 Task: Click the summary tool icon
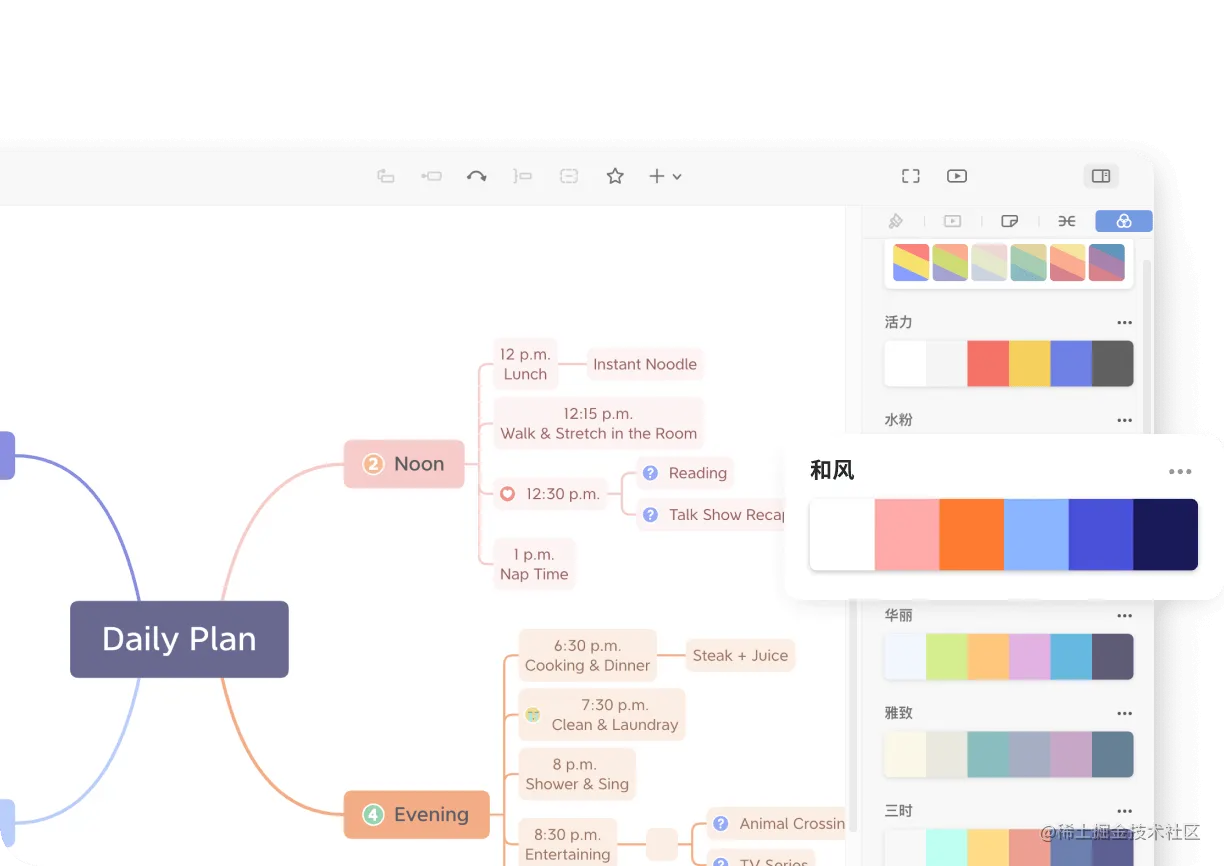[x=523, y=176]
